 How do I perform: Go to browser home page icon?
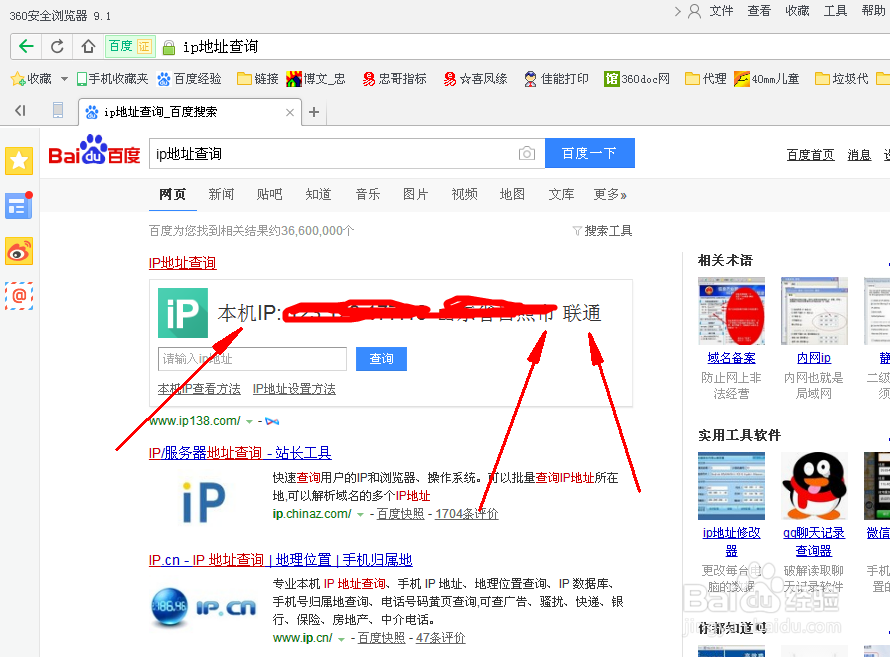click(88, 46)
